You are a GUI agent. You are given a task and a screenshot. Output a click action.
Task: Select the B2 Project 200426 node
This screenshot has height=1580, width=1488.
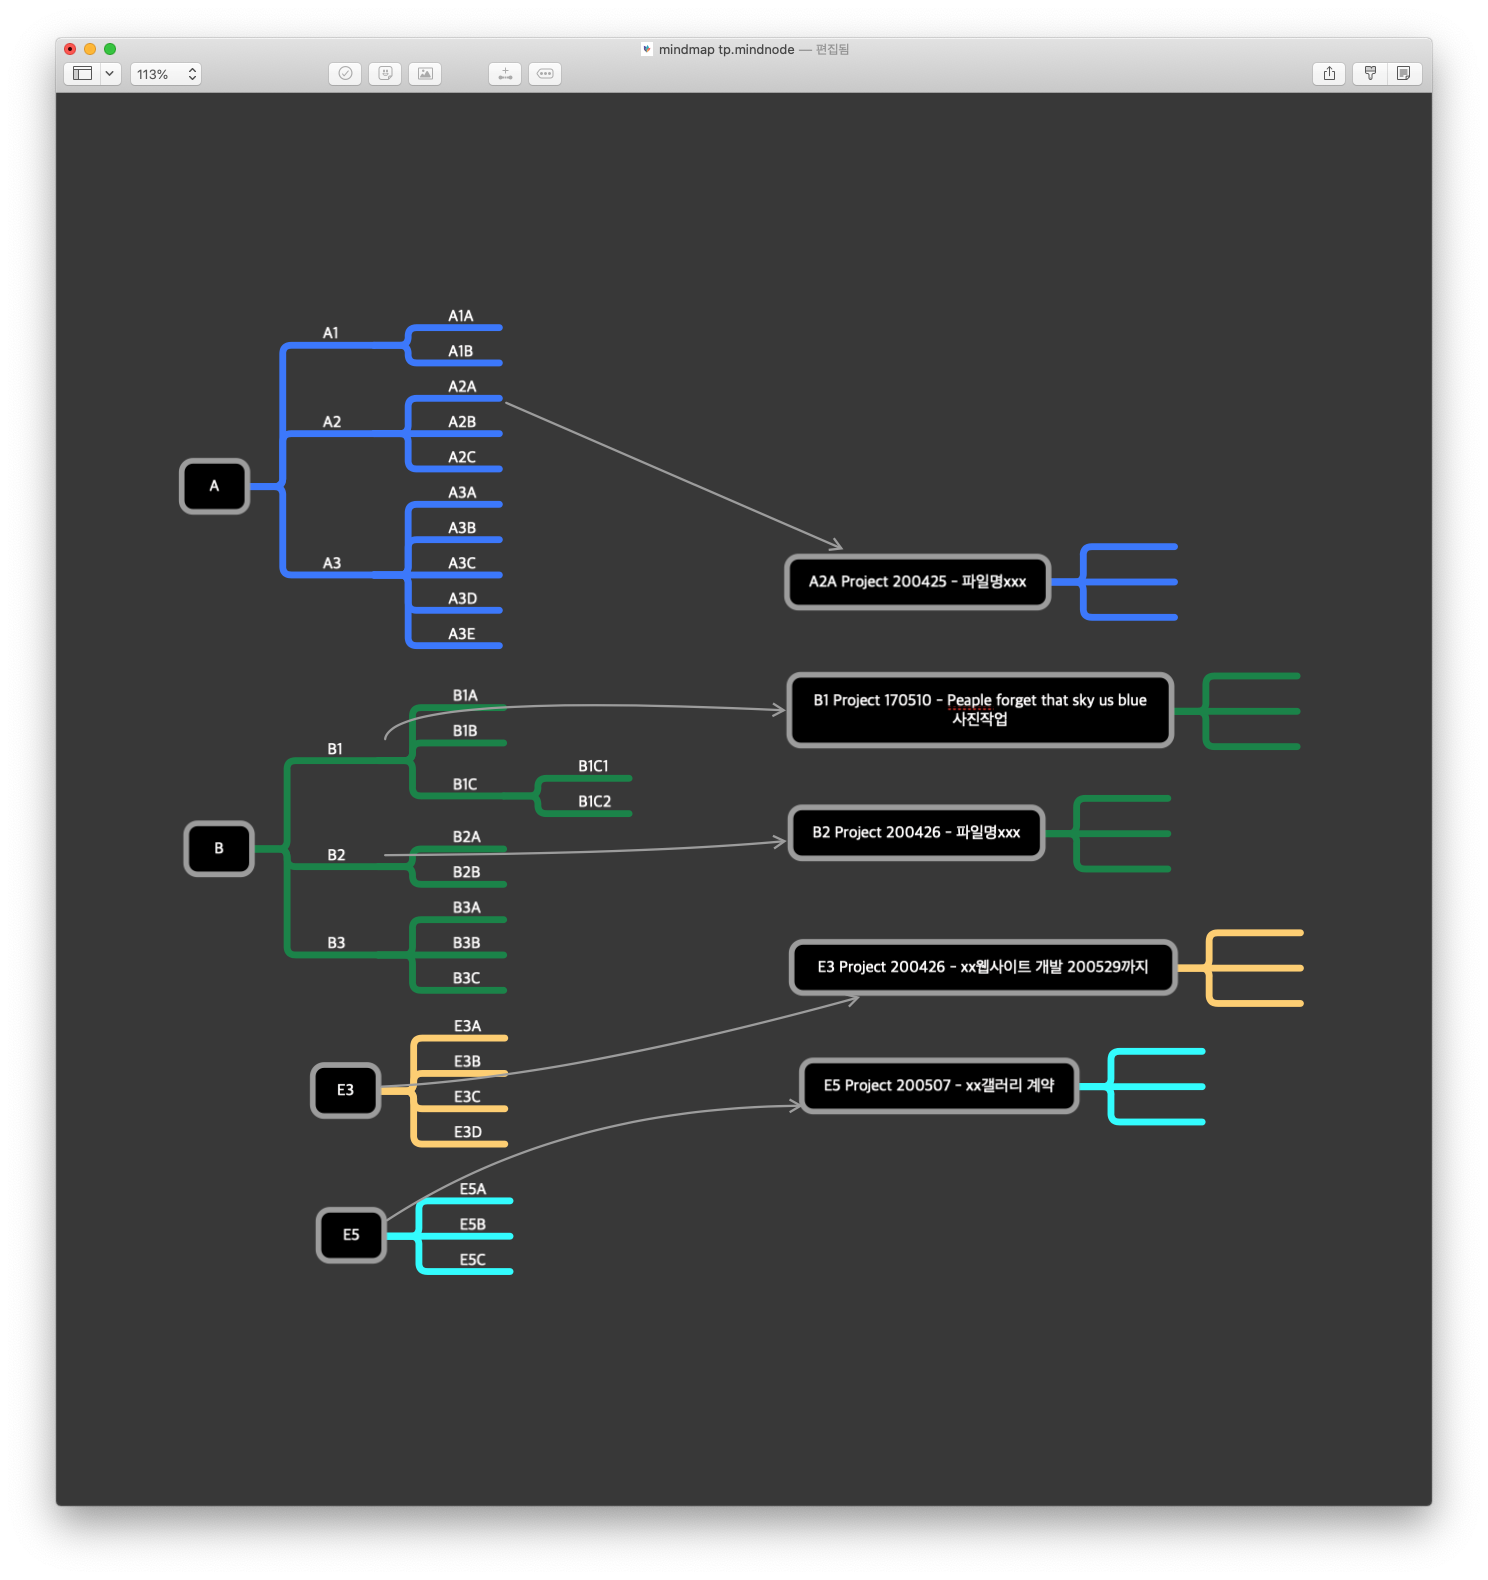[916, 833]
